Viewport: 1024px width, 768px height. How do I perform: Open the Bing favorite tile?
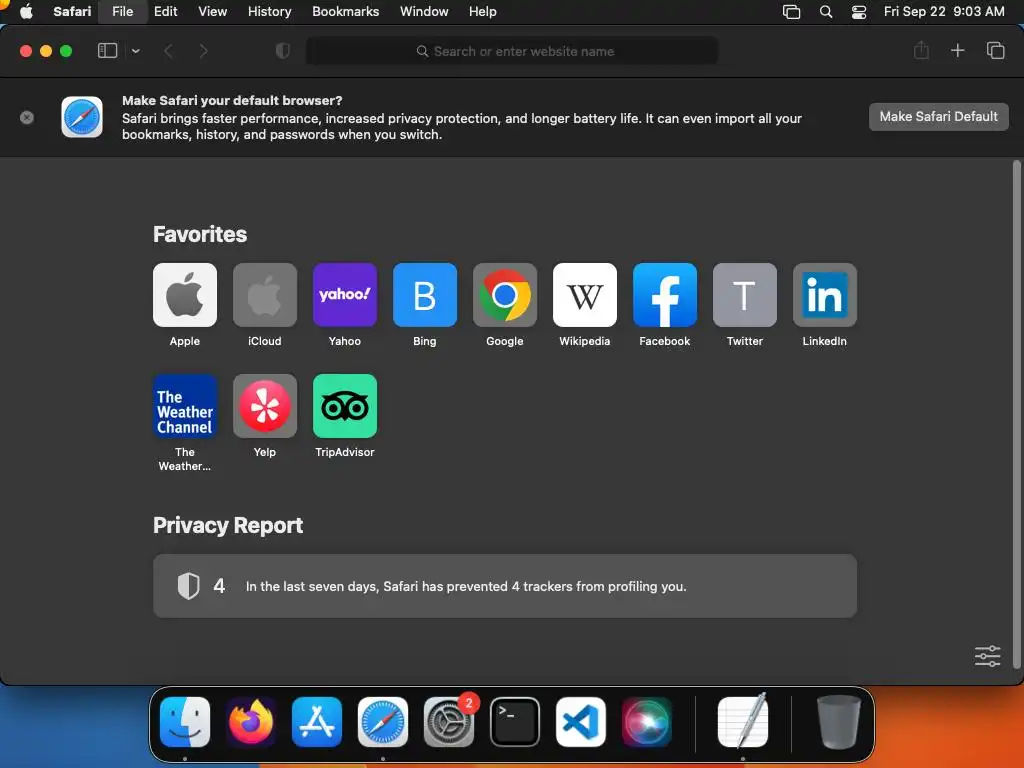(x=424, y=295)
